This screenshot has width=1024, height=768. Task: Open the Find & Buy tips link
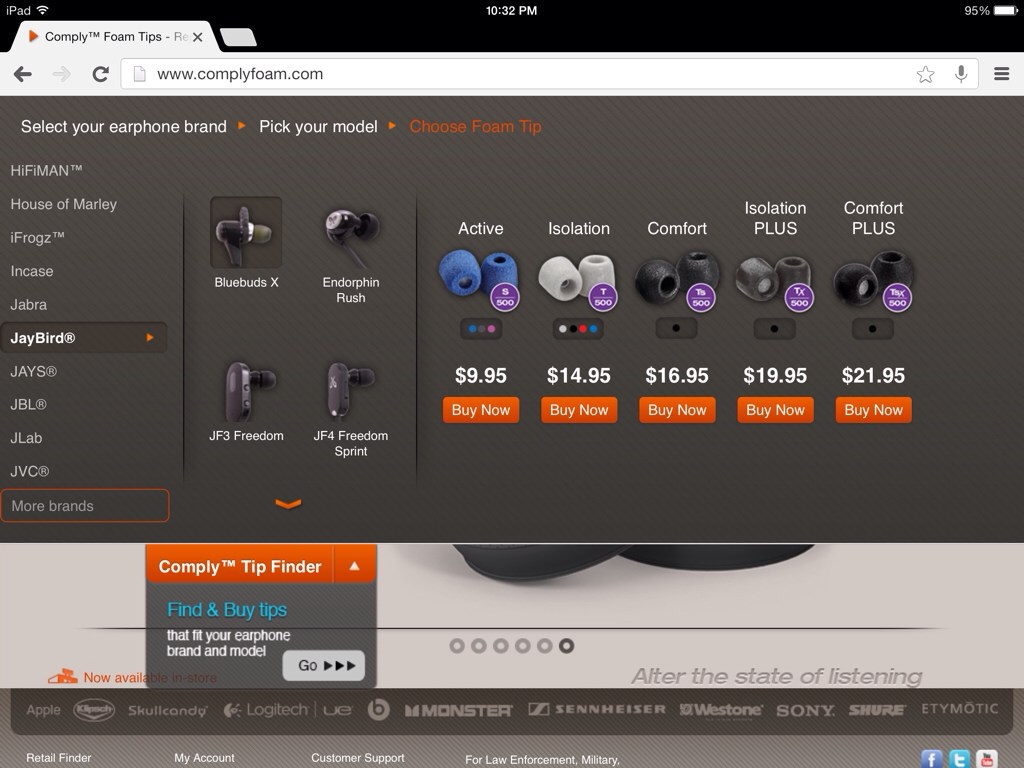click(x=227, y=609)
